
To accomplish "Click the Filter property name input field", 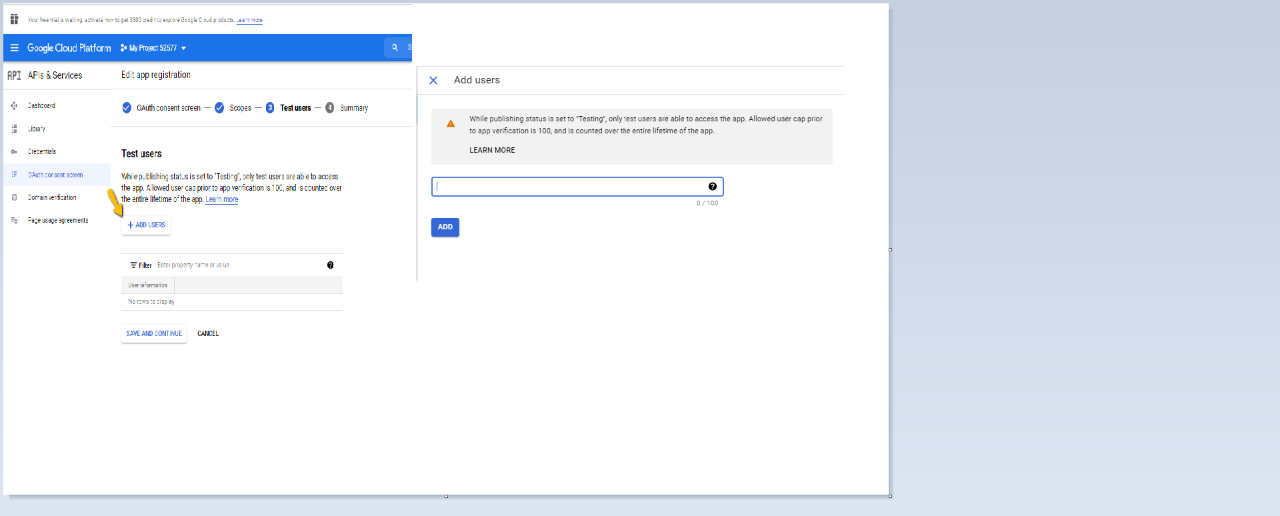I will tap(238, 265).
